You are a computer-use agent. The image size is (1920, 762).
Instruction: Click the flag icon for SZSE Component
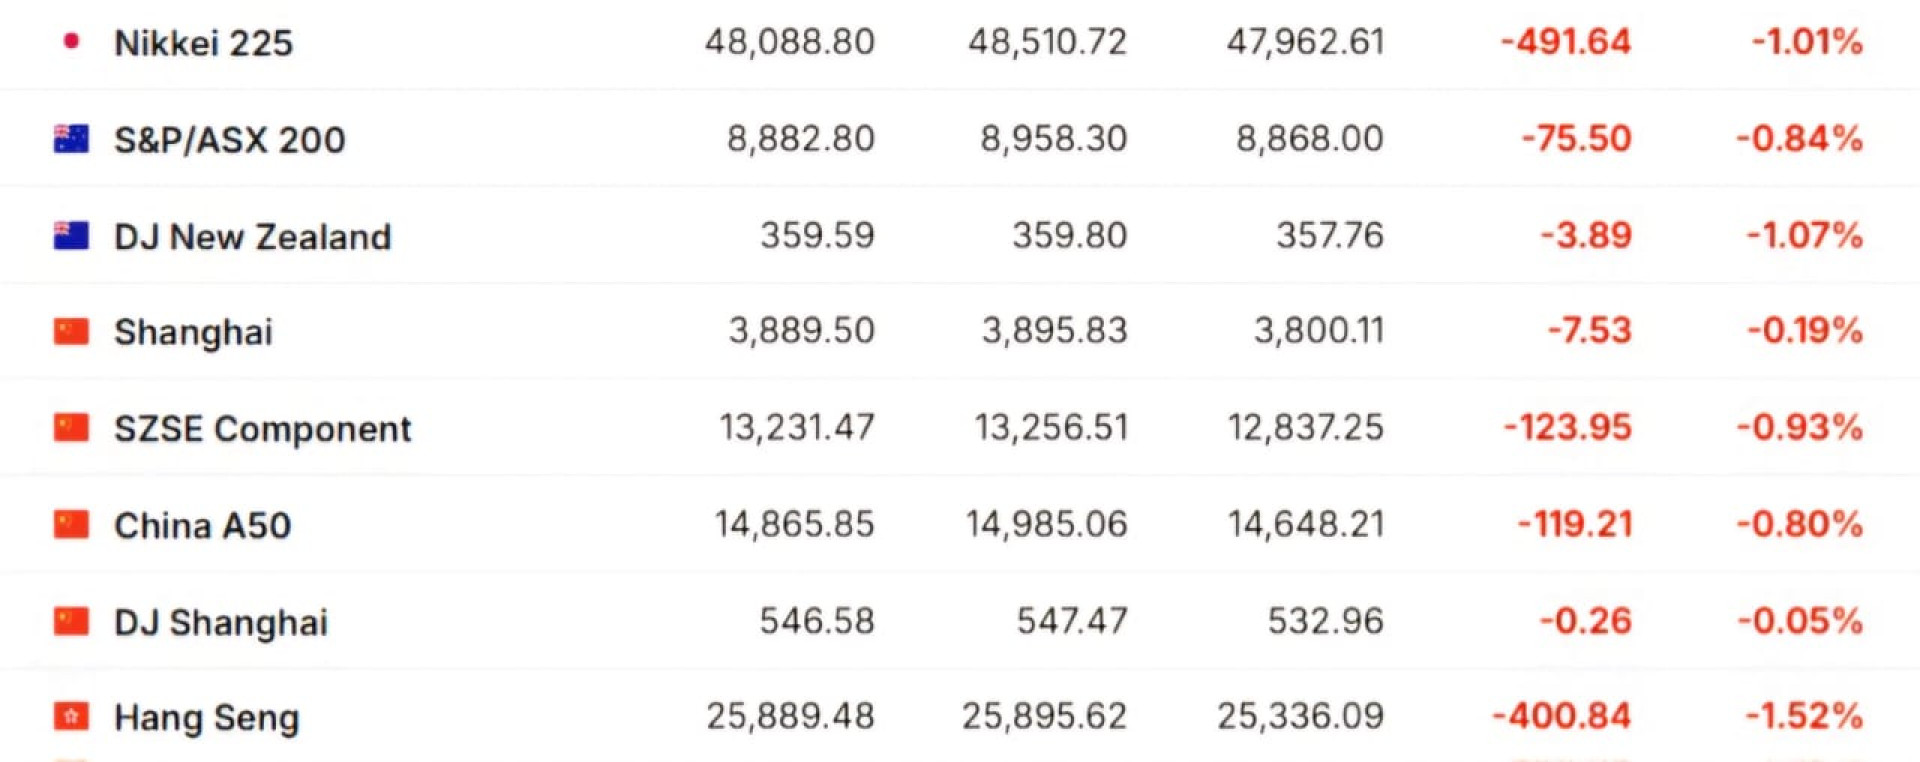(x=71, y=428)
